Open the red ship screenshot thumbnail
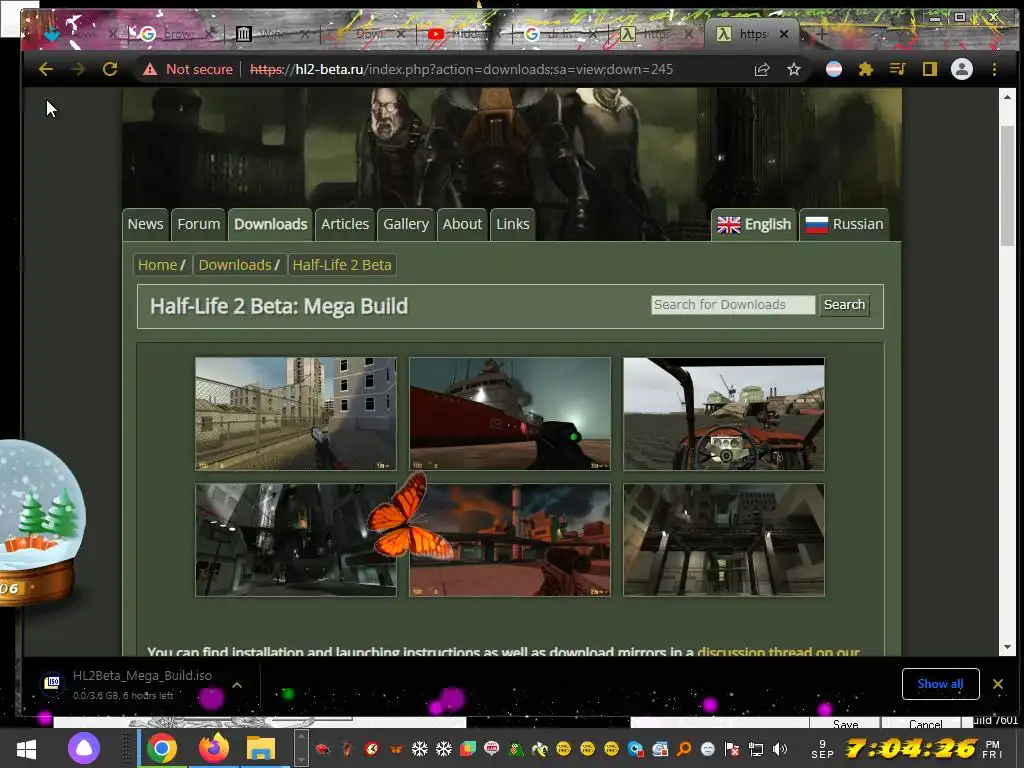Viewport: 1024px width, 768px height. (x=509, y=413)
